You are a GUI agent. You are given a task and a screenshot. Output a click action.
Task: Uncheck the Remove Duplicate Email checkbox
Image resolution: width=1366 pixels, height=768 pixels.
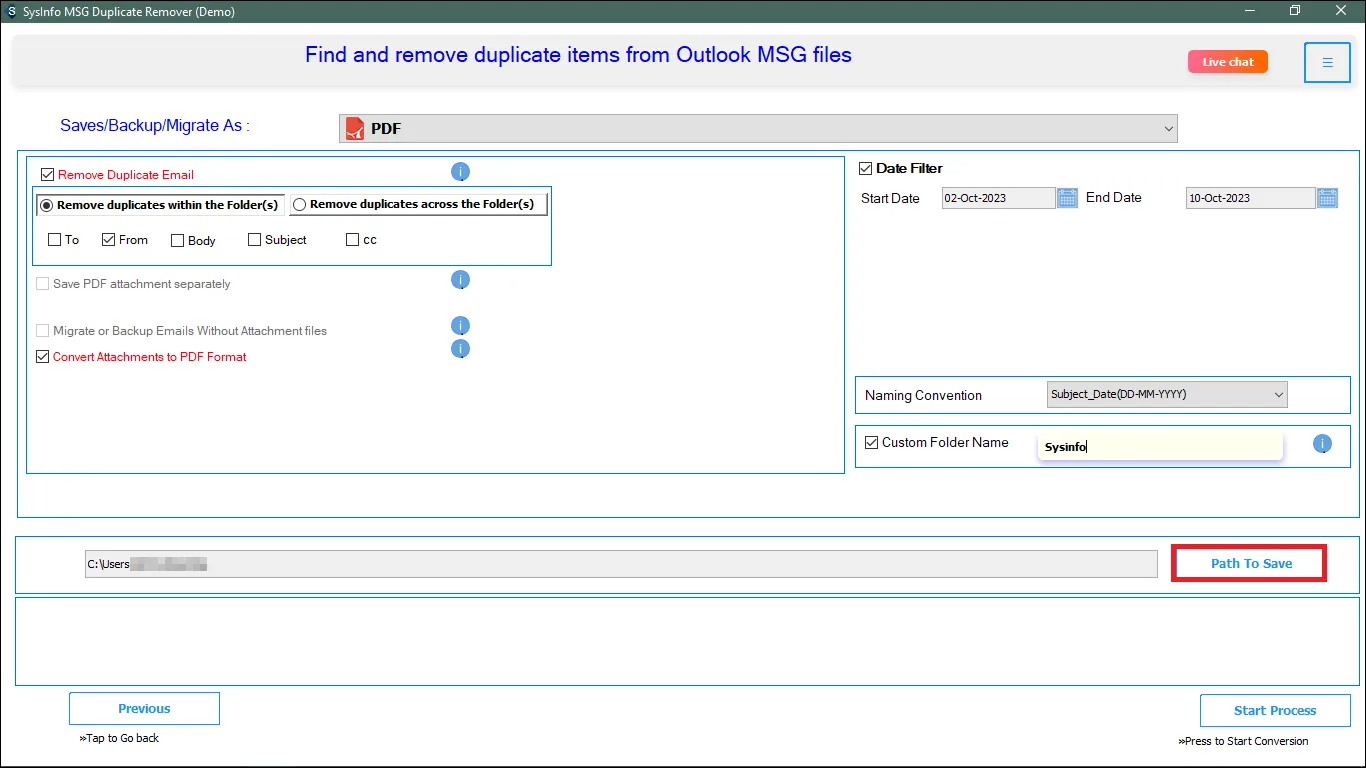click(x=47, y=175)
